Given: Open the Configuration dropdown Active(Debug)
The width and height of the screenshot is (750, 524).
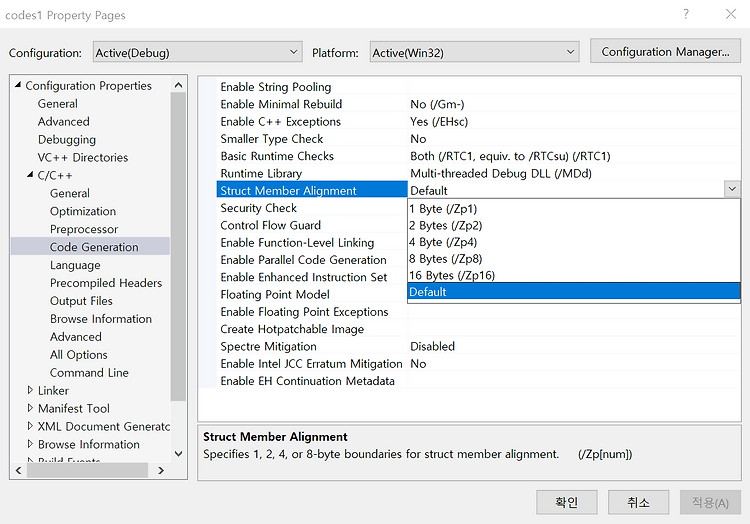Looking at the screenshot, I should 198,52.
